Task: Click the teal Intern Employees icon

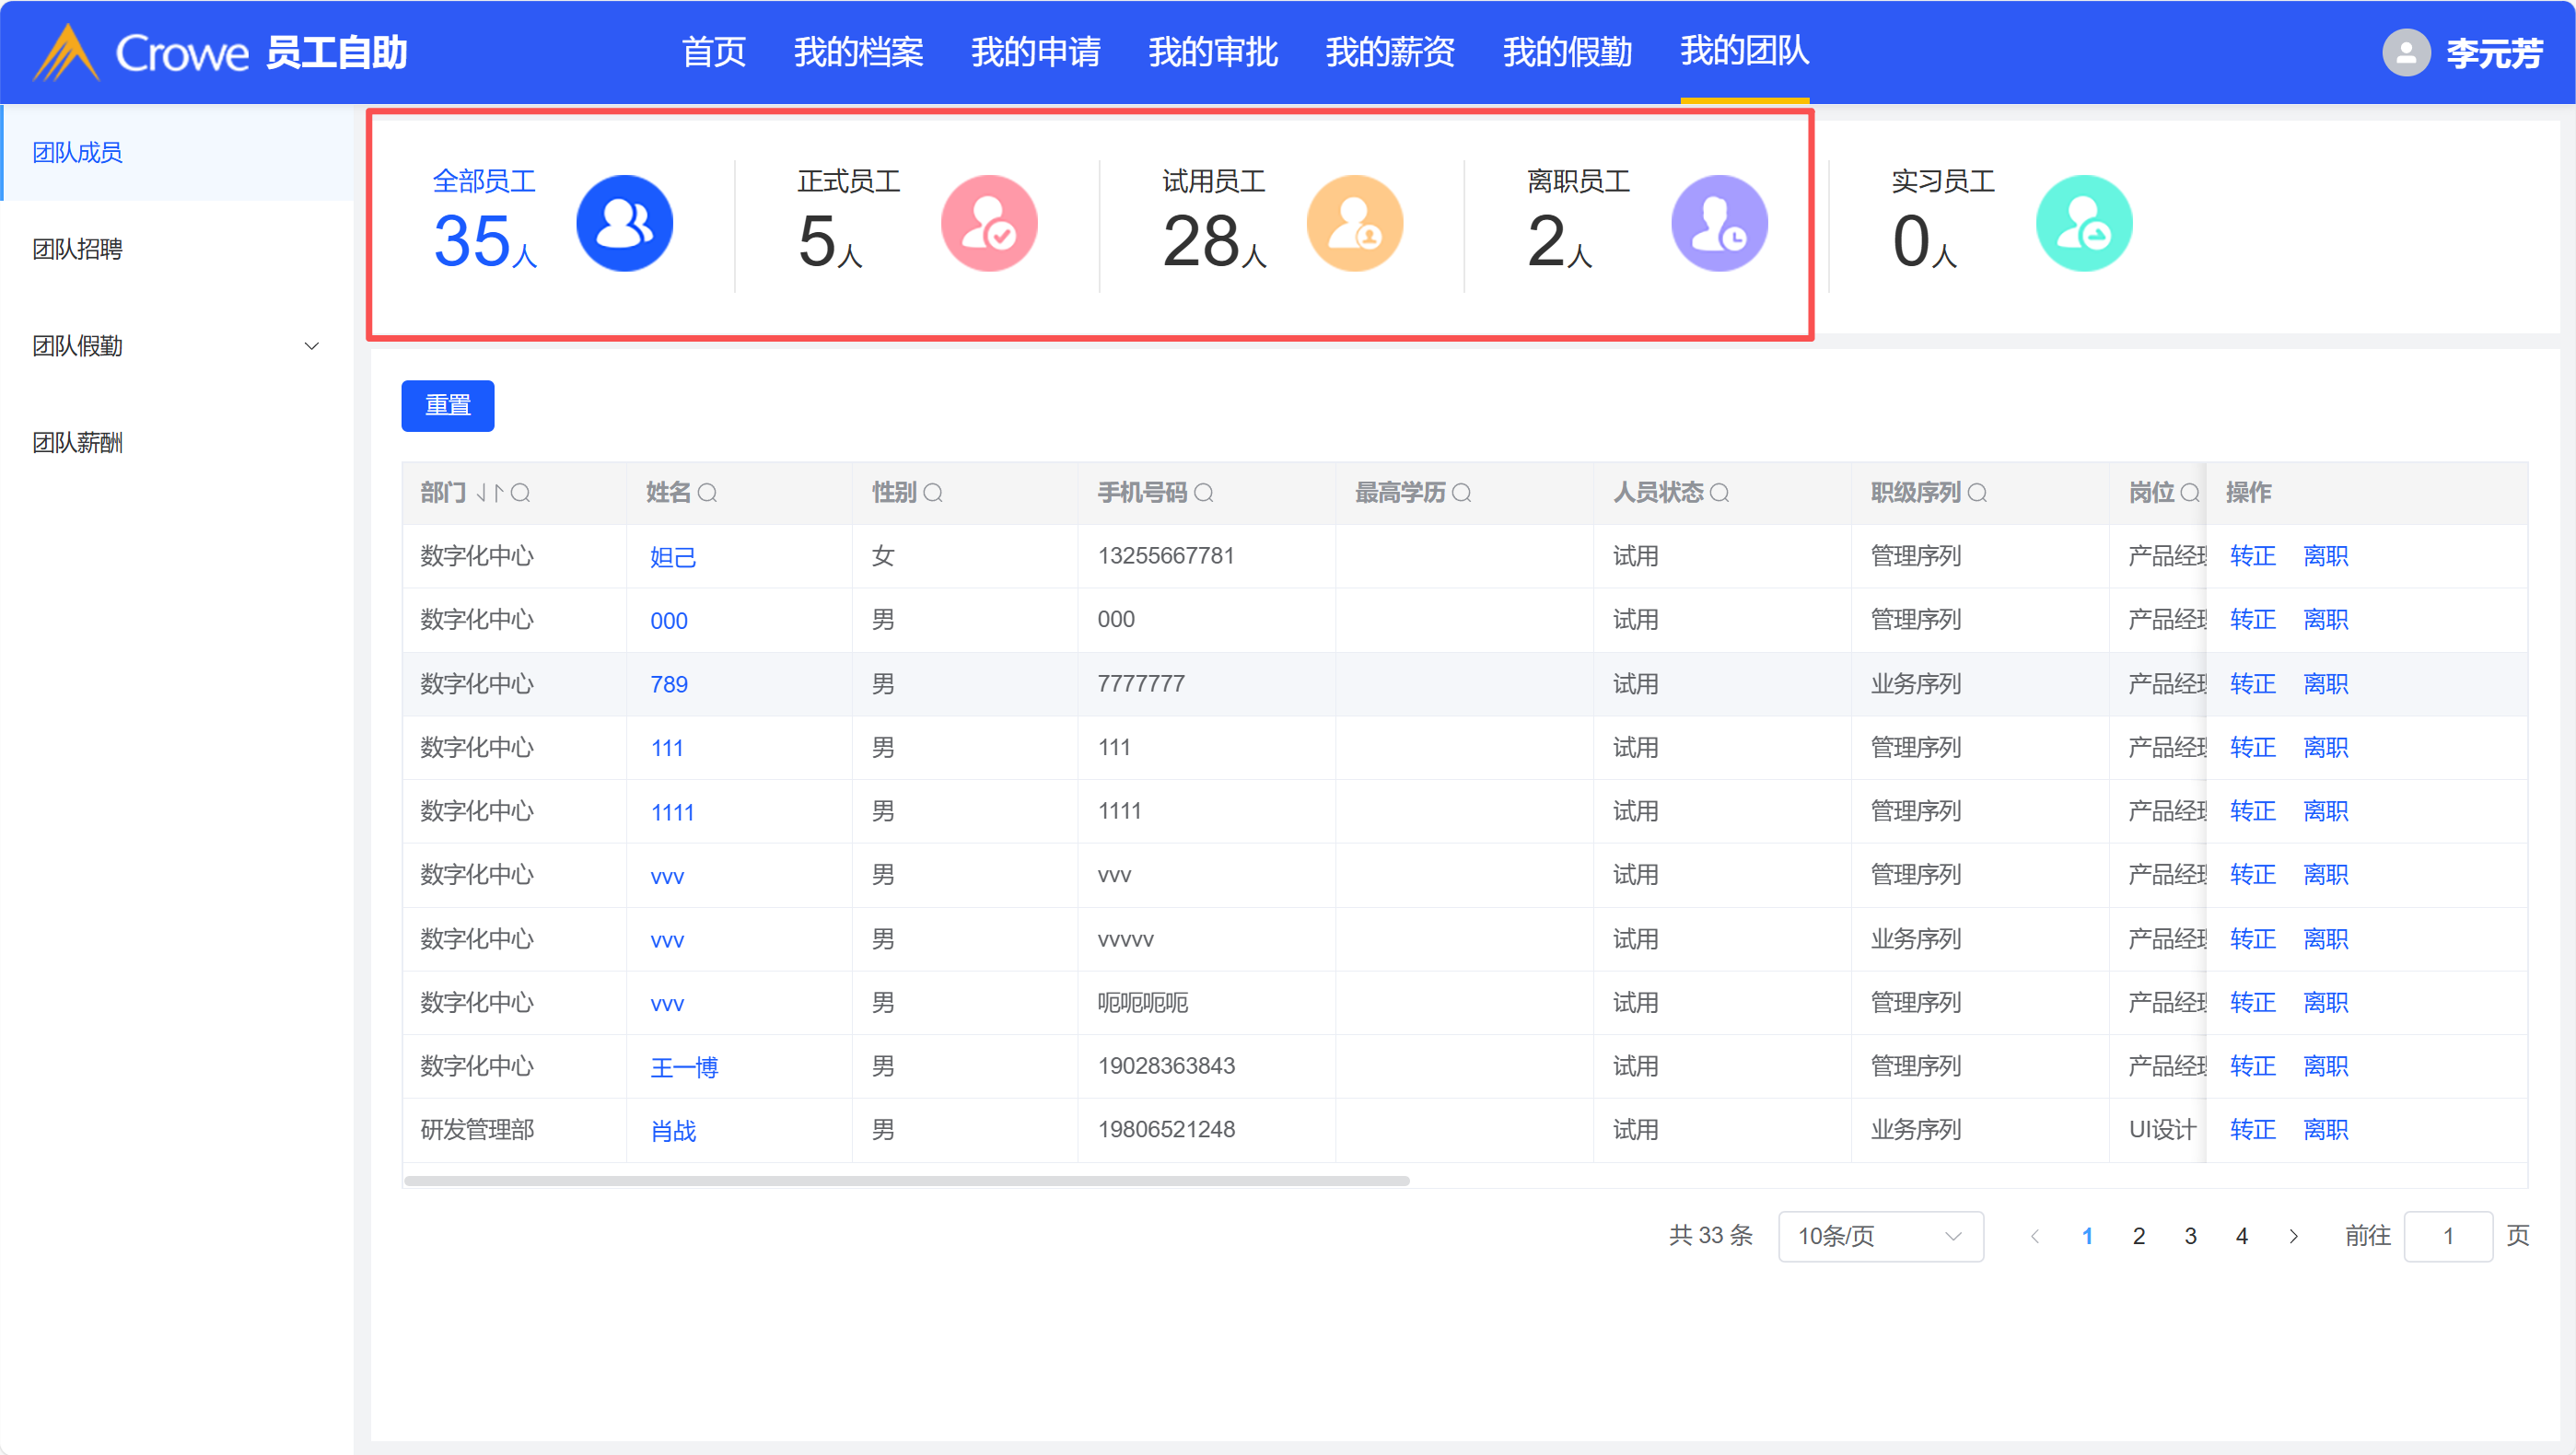Action: point(2084,223)
